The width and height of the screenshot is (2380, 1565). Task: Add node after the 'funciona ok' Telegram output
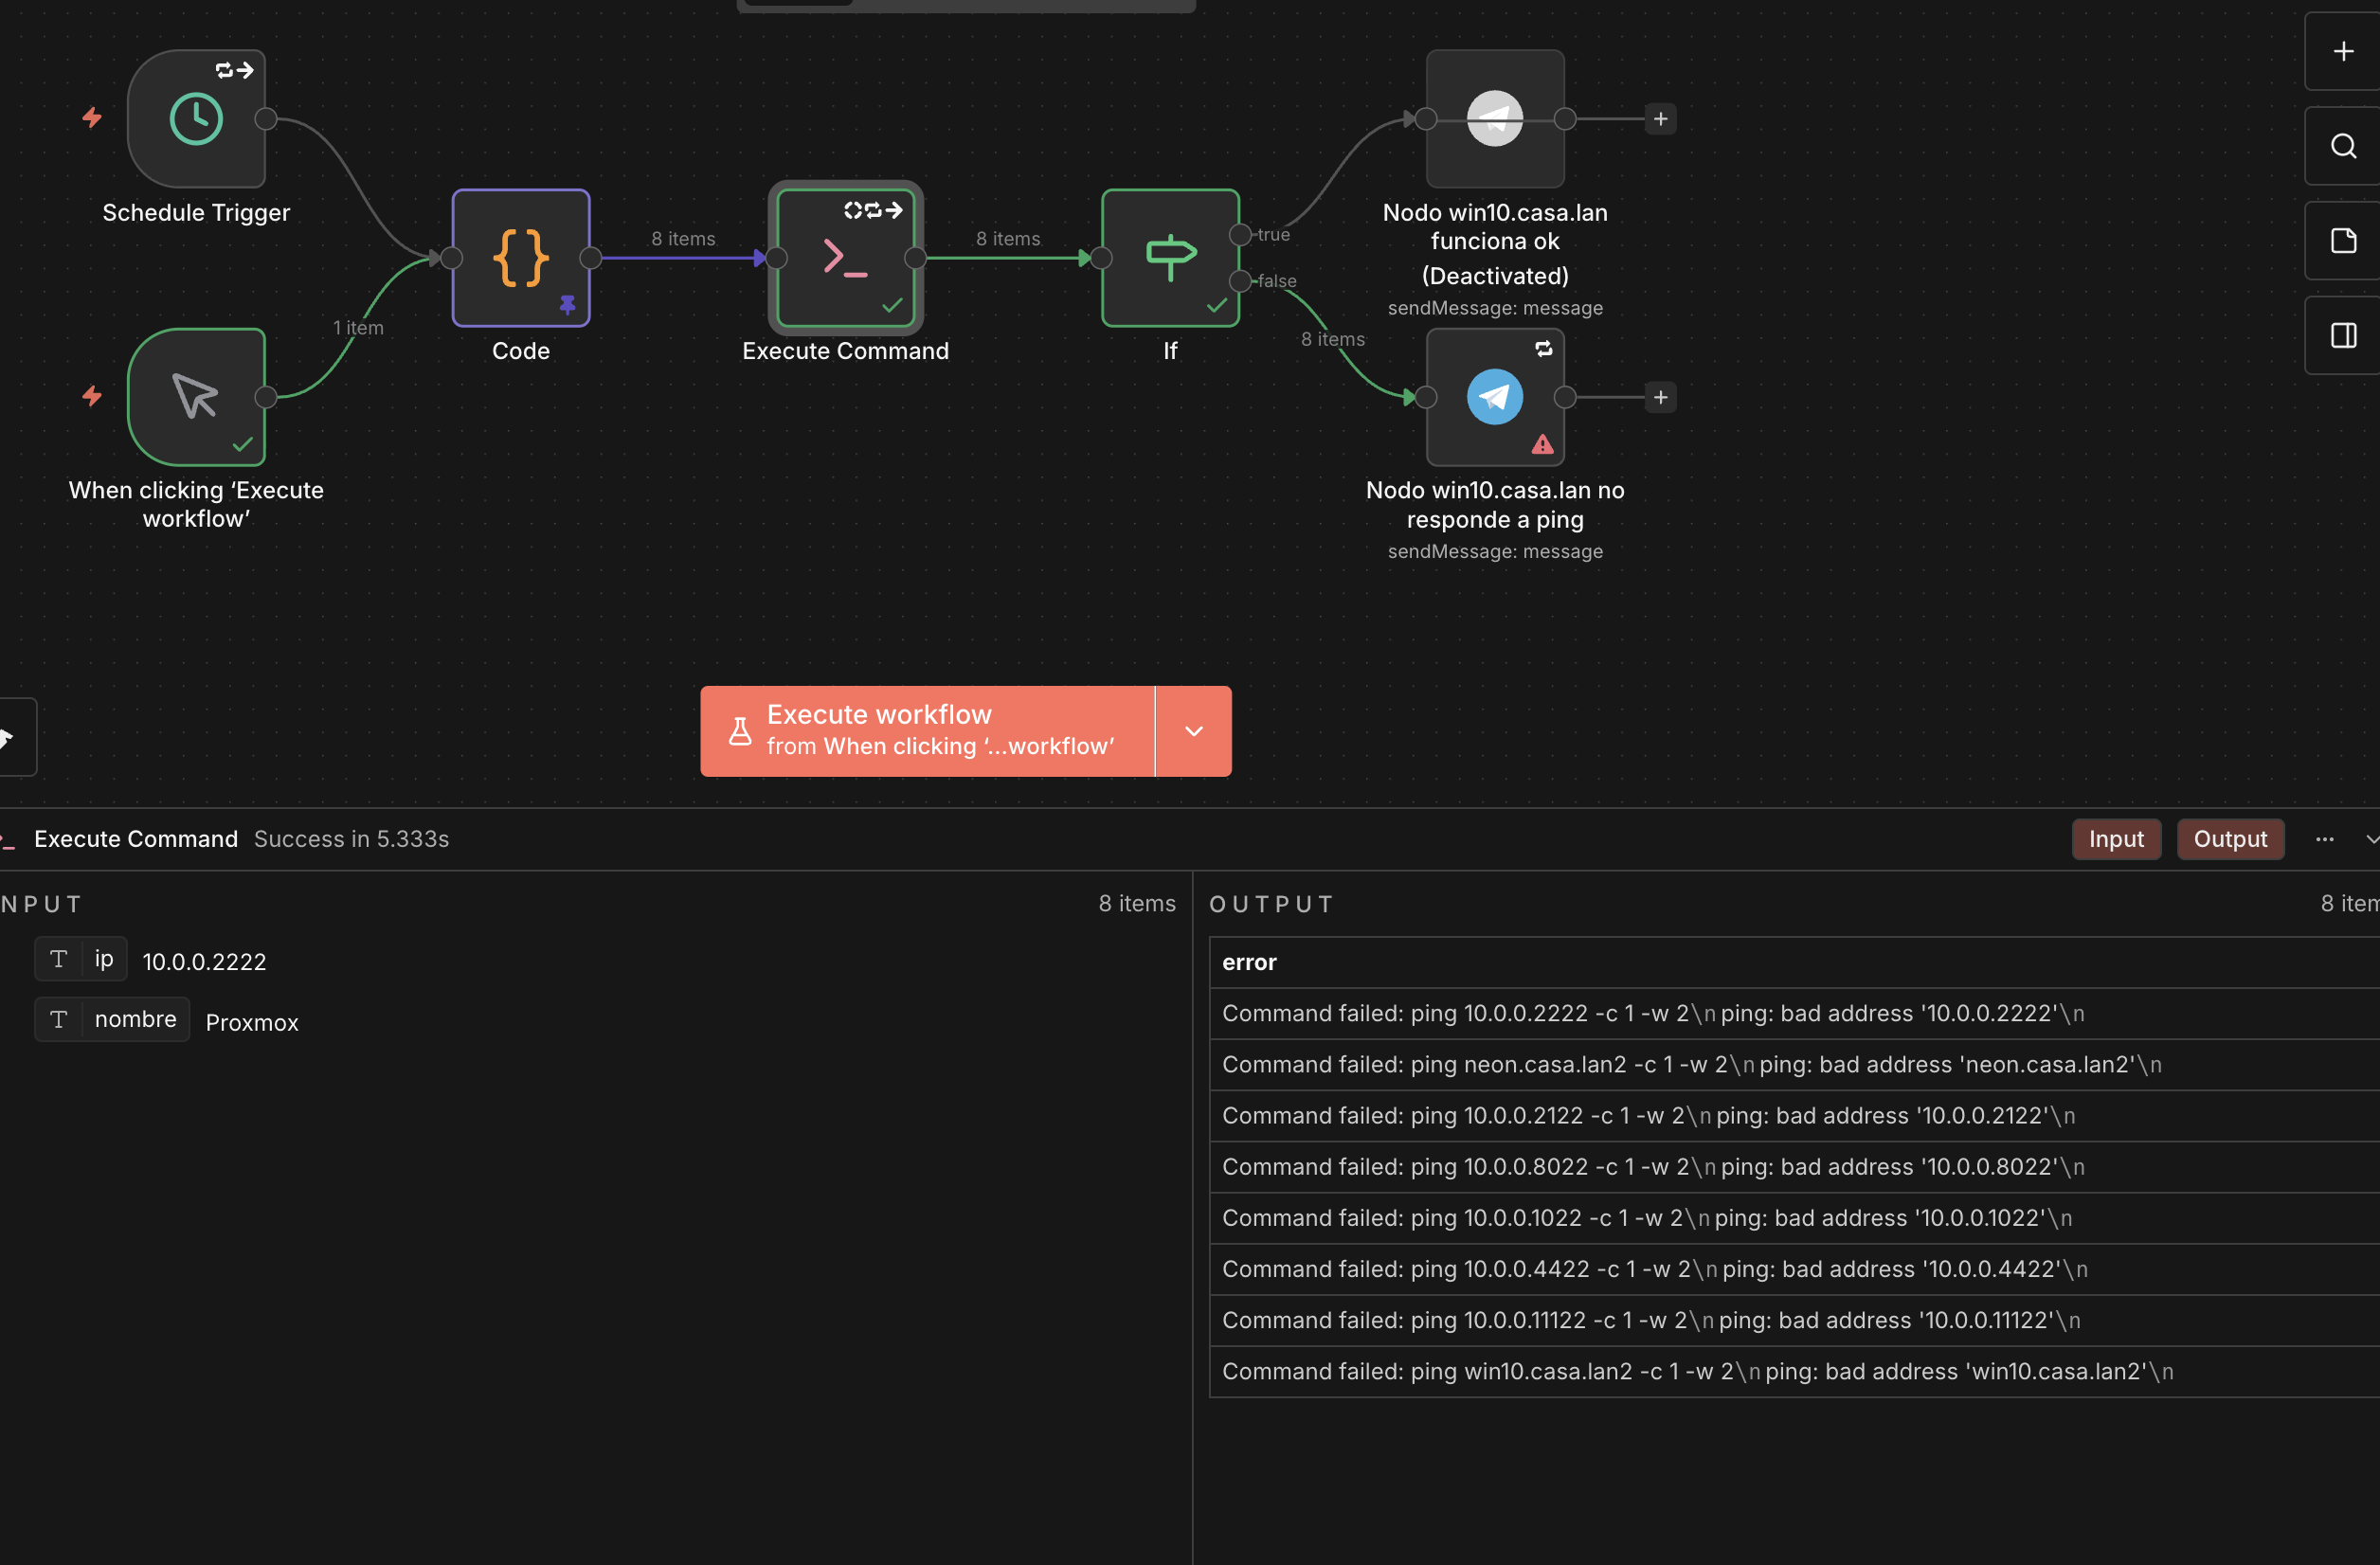[x=1660, y=119]
